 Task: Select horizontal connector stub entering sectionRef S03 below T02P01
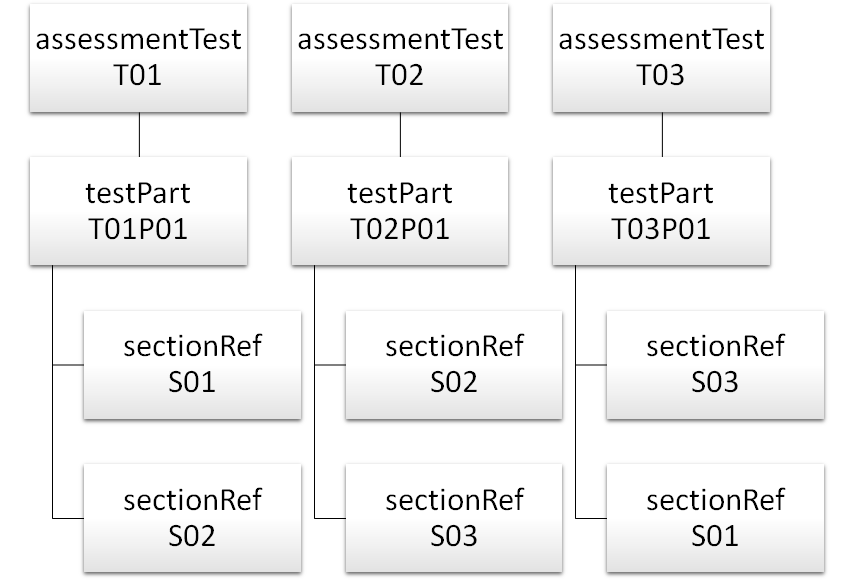329,518
